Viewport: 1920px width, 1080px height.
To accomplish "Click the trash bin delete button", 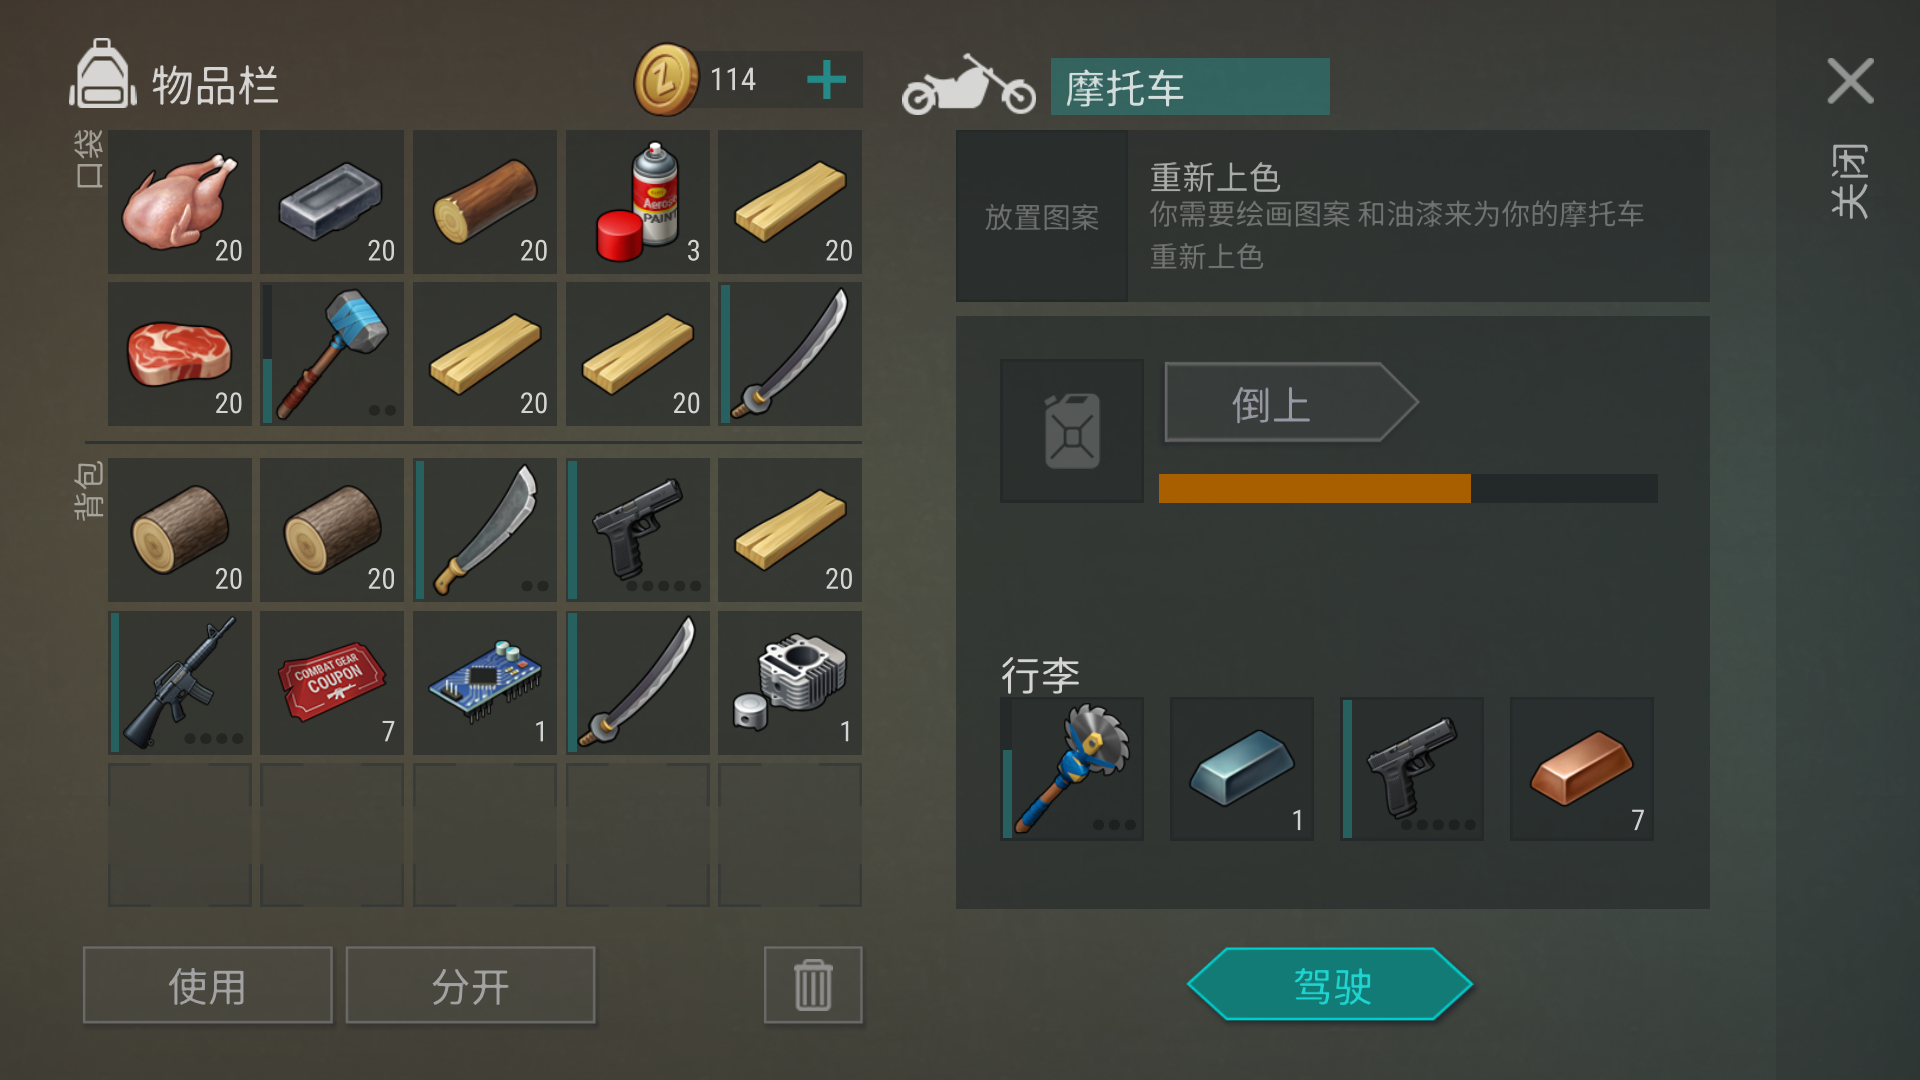I will coord(813,985).
